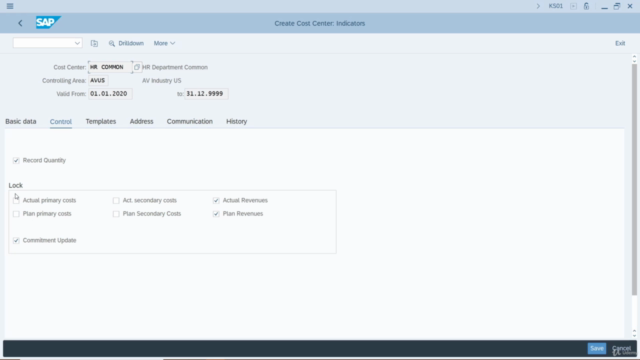Viewport: 640px width, 360px height.
Task: Close the SAP window
Action: (x=630, y=6)
